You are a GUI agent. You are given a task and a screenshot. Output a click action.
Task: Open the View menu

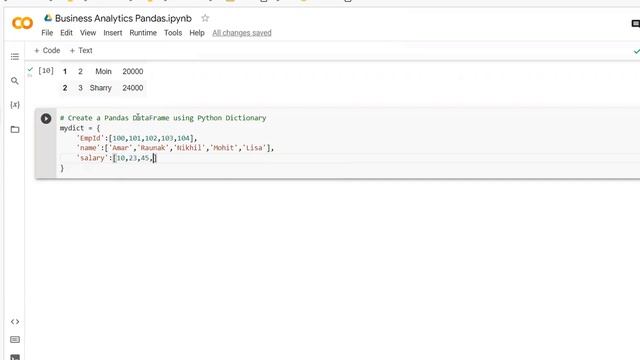(x=88, y=33)
